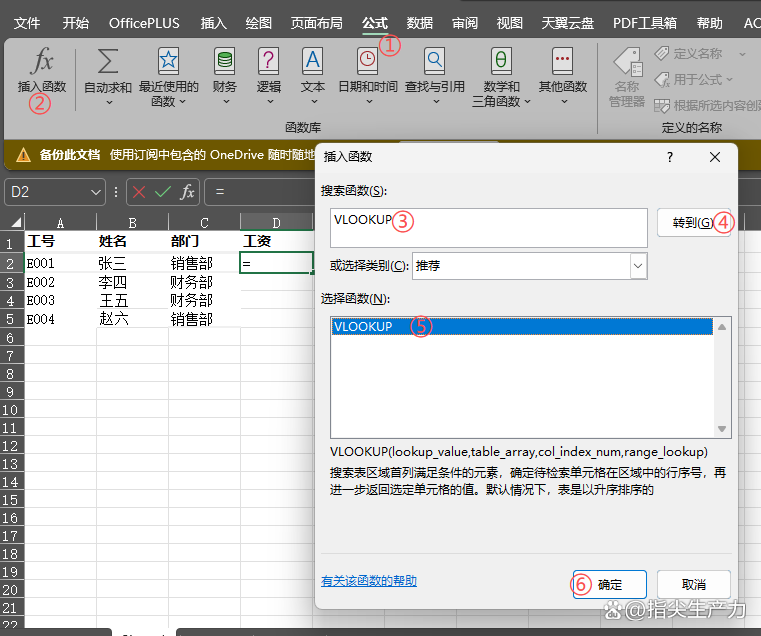This screenshot has height=636, width=761.
Task: Switch to the OfficePLUS tab
Action: point(144,23)
